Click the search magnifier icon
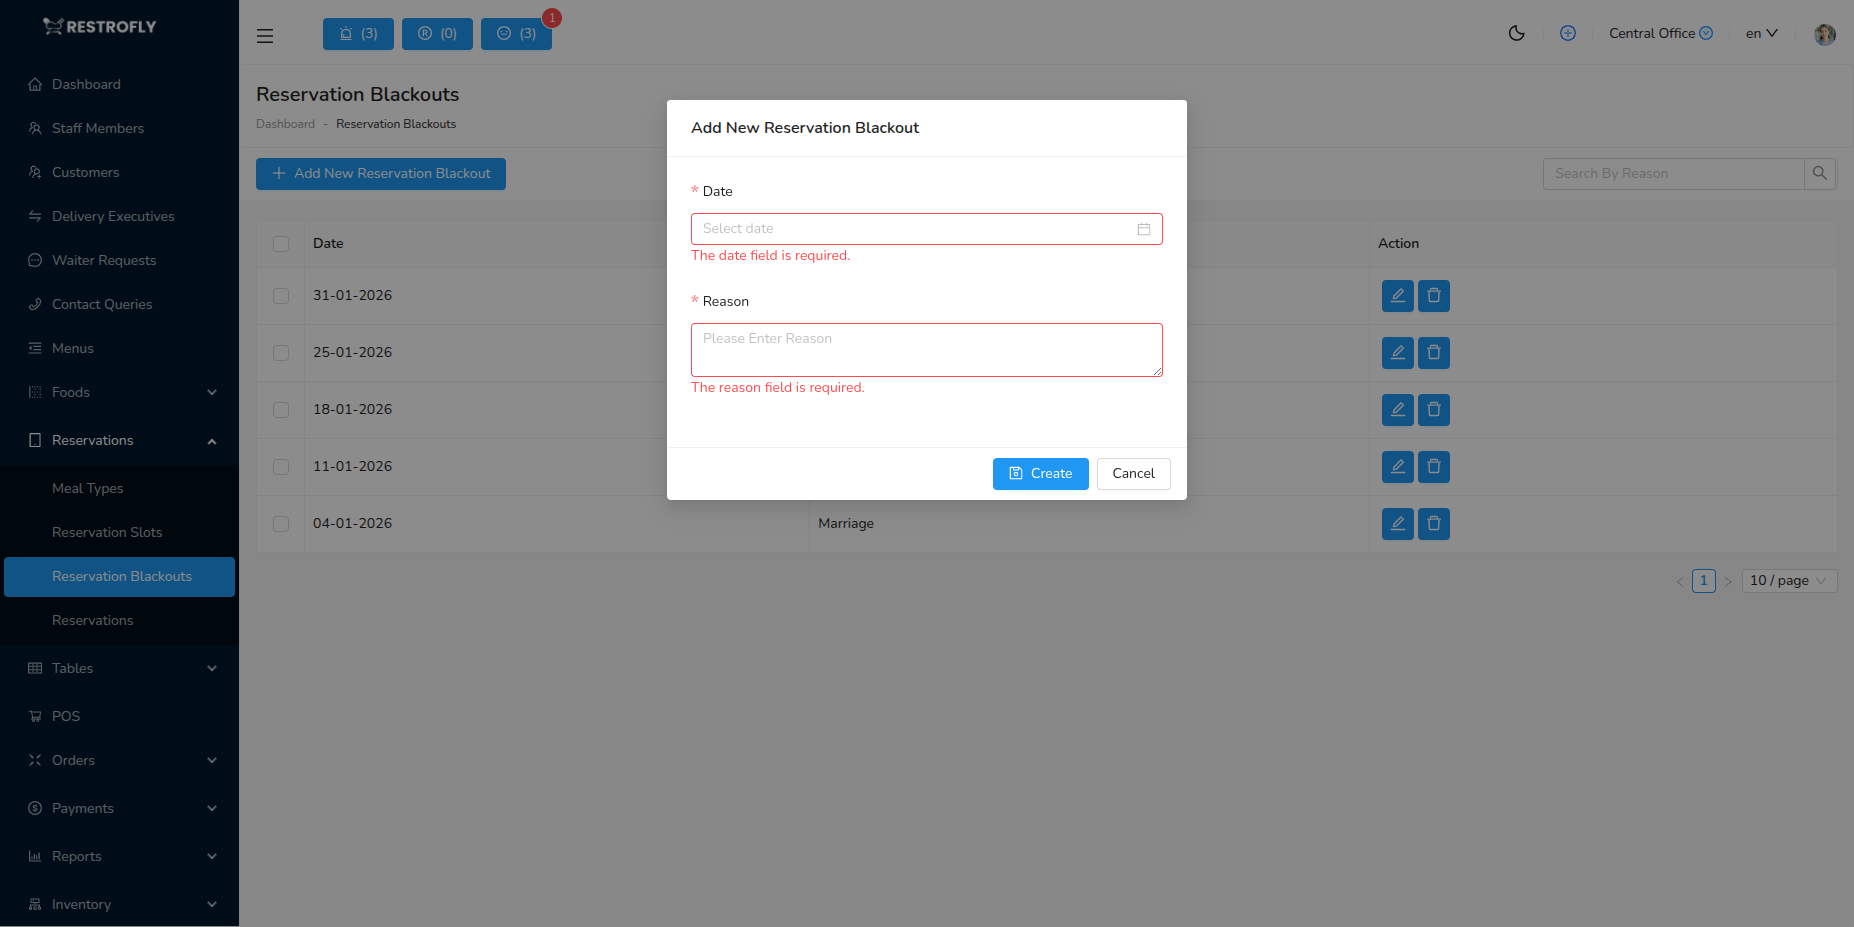Screen dimensions: 1854x927 click(1820, 173)
